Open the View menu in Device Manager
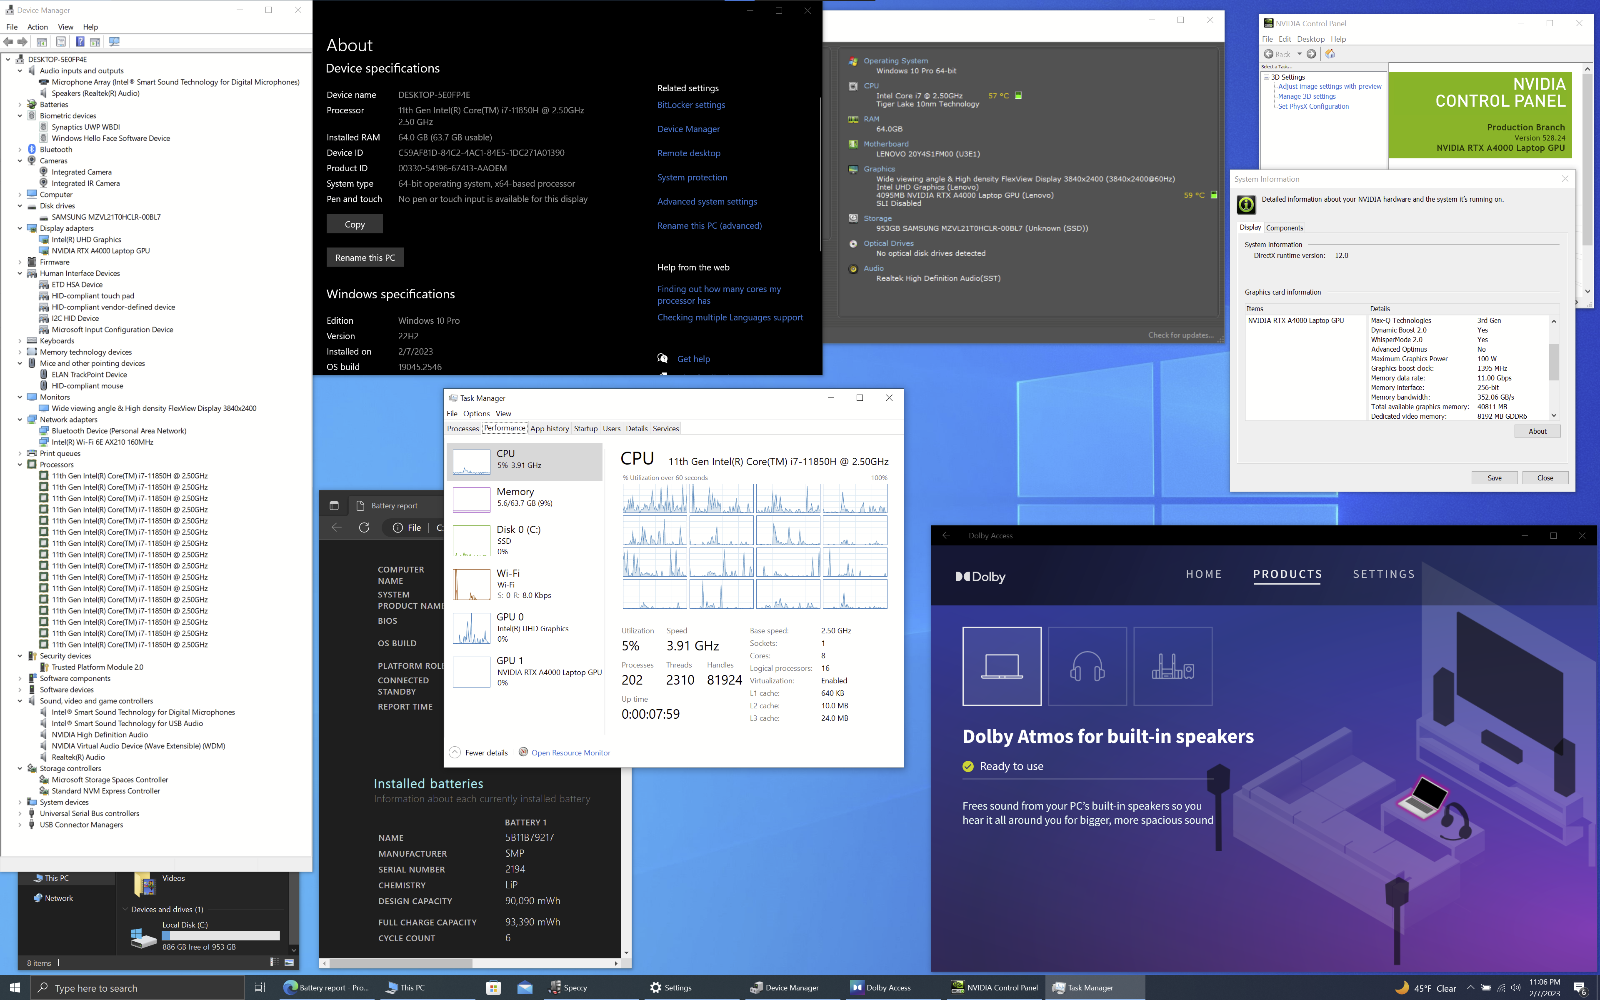The image size is (1600, 1000). (x=65, y=27)
